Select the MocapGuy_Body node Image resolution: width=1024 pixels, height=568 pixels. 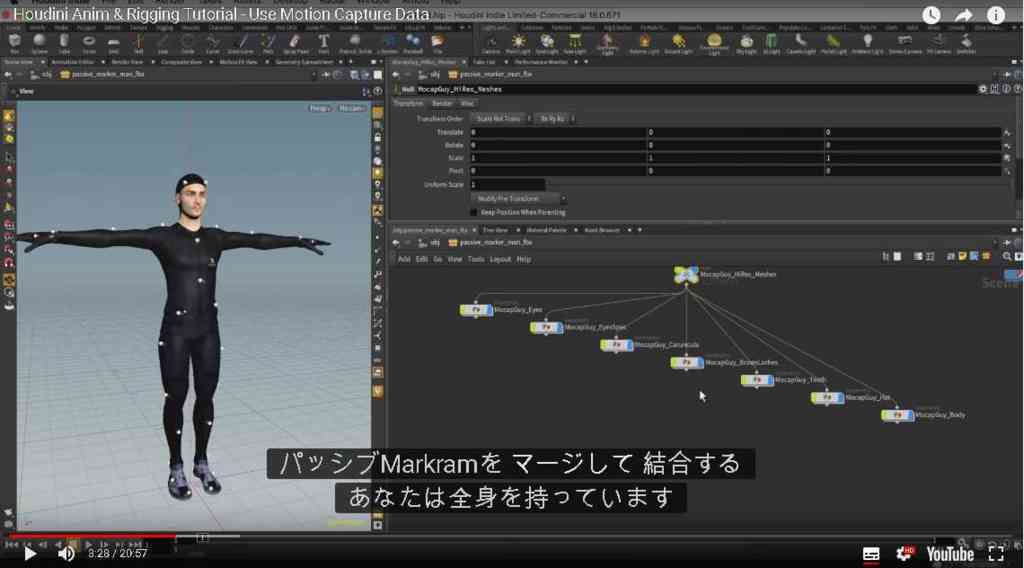[x=897, y=415]
